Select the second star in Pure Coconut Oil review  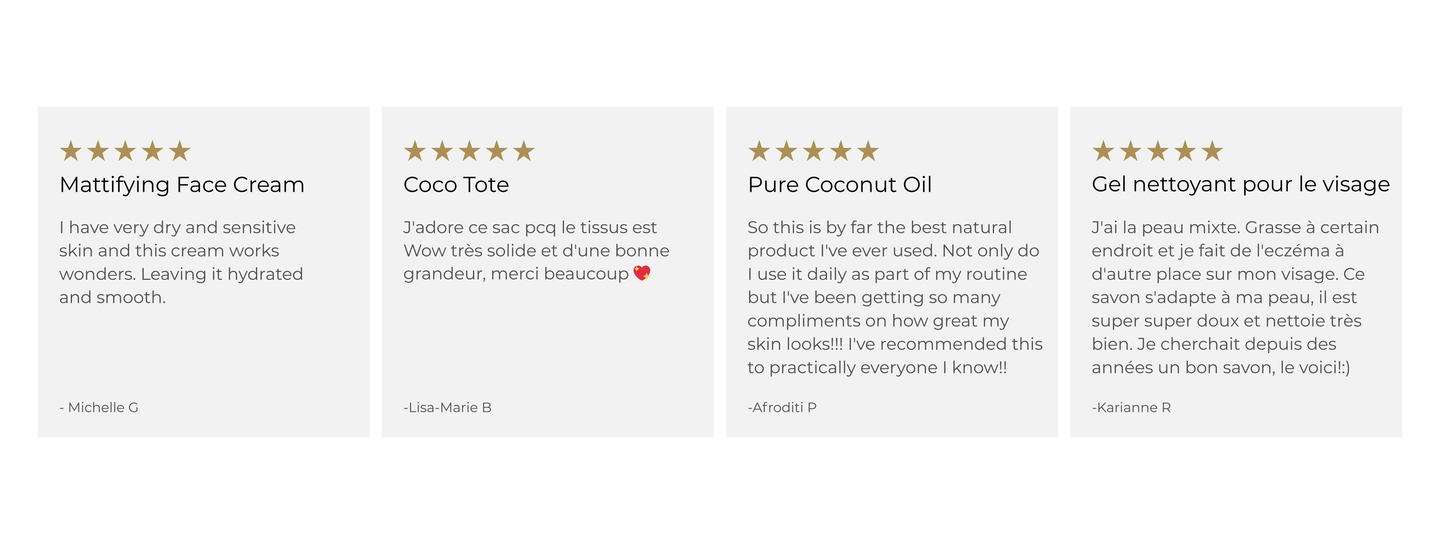(x=786, y=151)
